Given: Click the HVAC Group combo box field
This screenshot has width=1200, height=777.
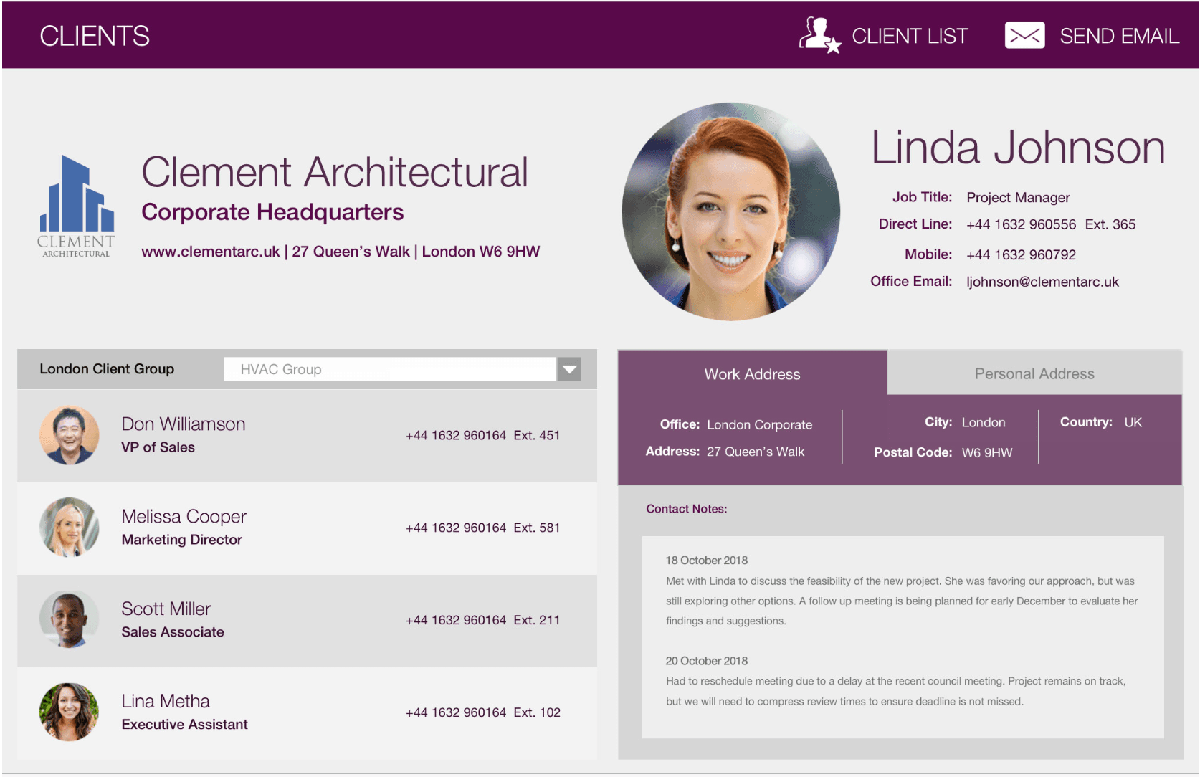Looking at the screenshot, I should [x=402, y=369].
